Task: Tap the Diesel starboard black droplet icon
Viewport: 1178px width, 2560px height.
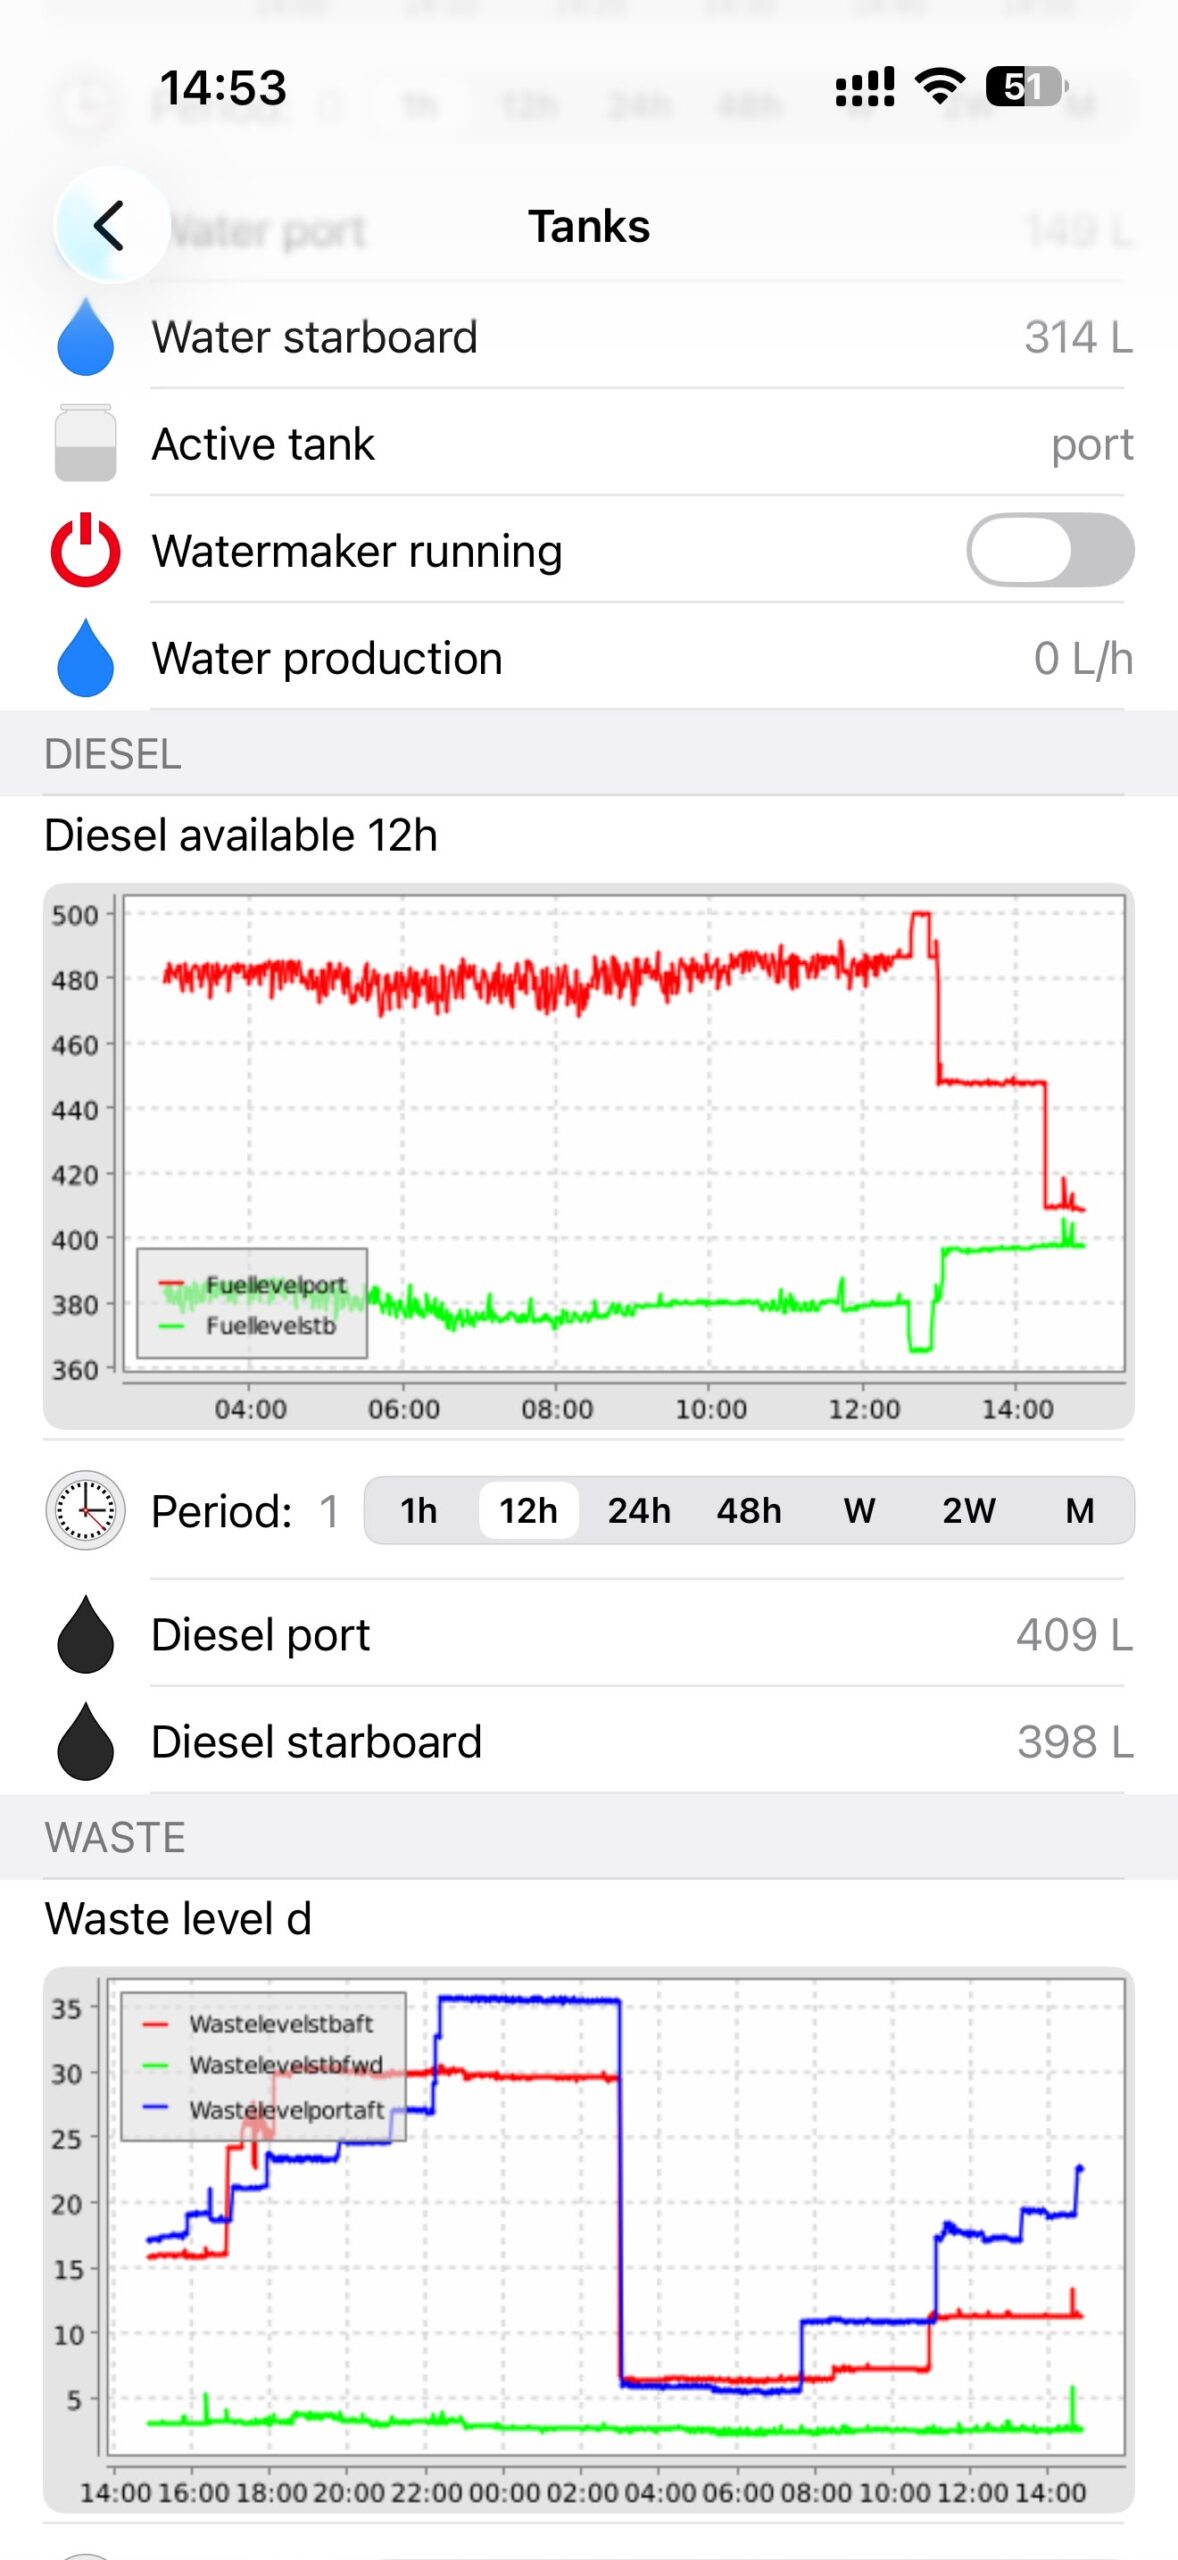Action: tap(86, 1741)
